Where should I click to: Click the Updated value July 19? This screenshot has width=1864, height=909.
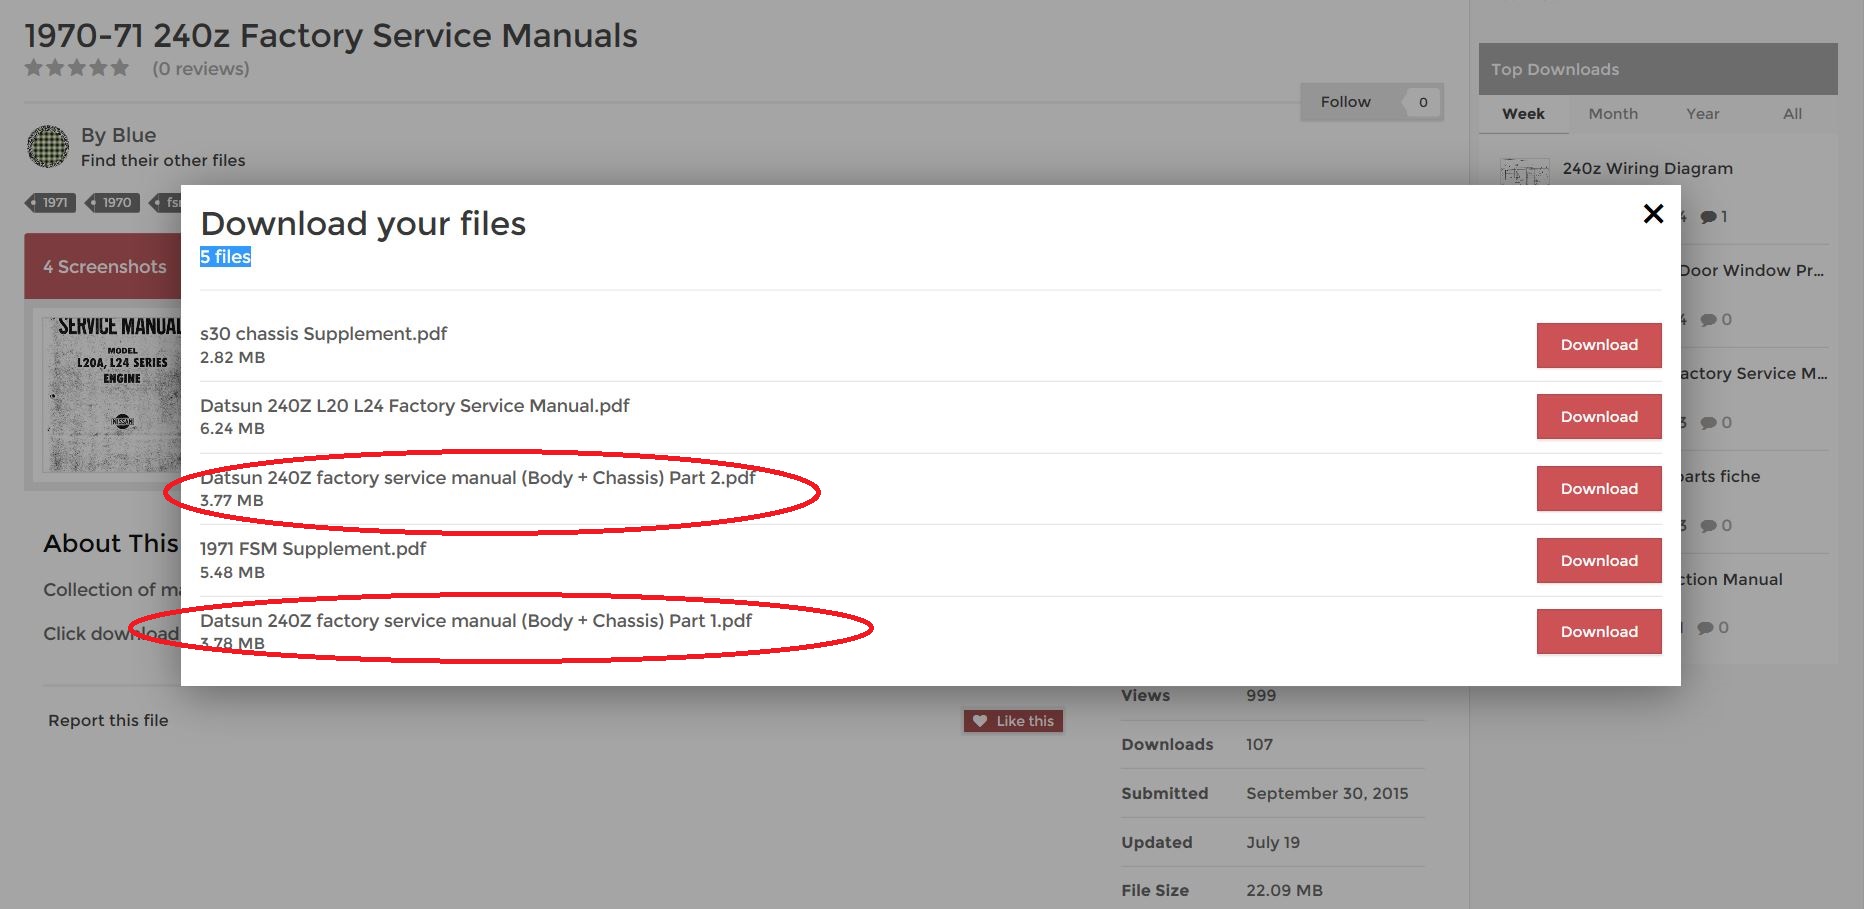tap(1273, 843)
